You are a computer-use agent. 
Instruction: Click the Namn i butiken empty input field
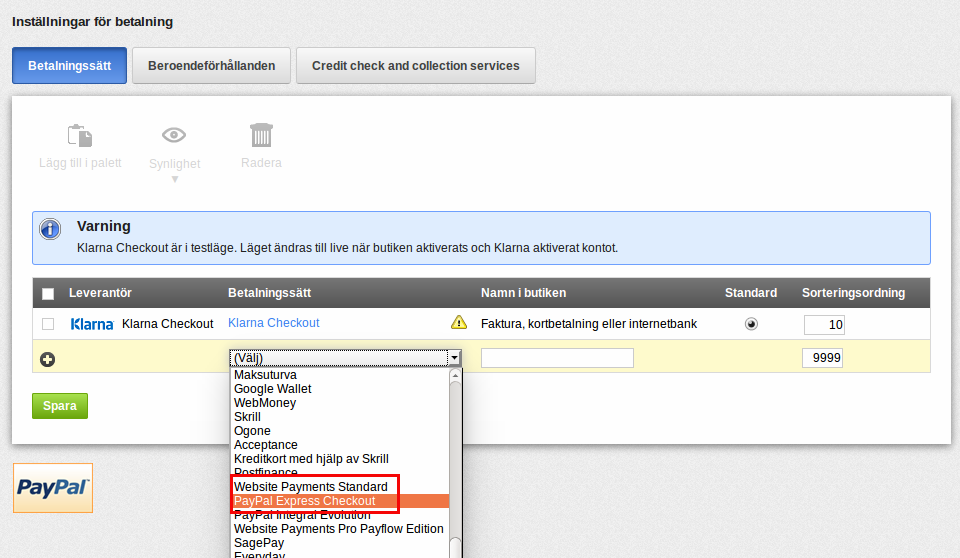coord(557,358)
